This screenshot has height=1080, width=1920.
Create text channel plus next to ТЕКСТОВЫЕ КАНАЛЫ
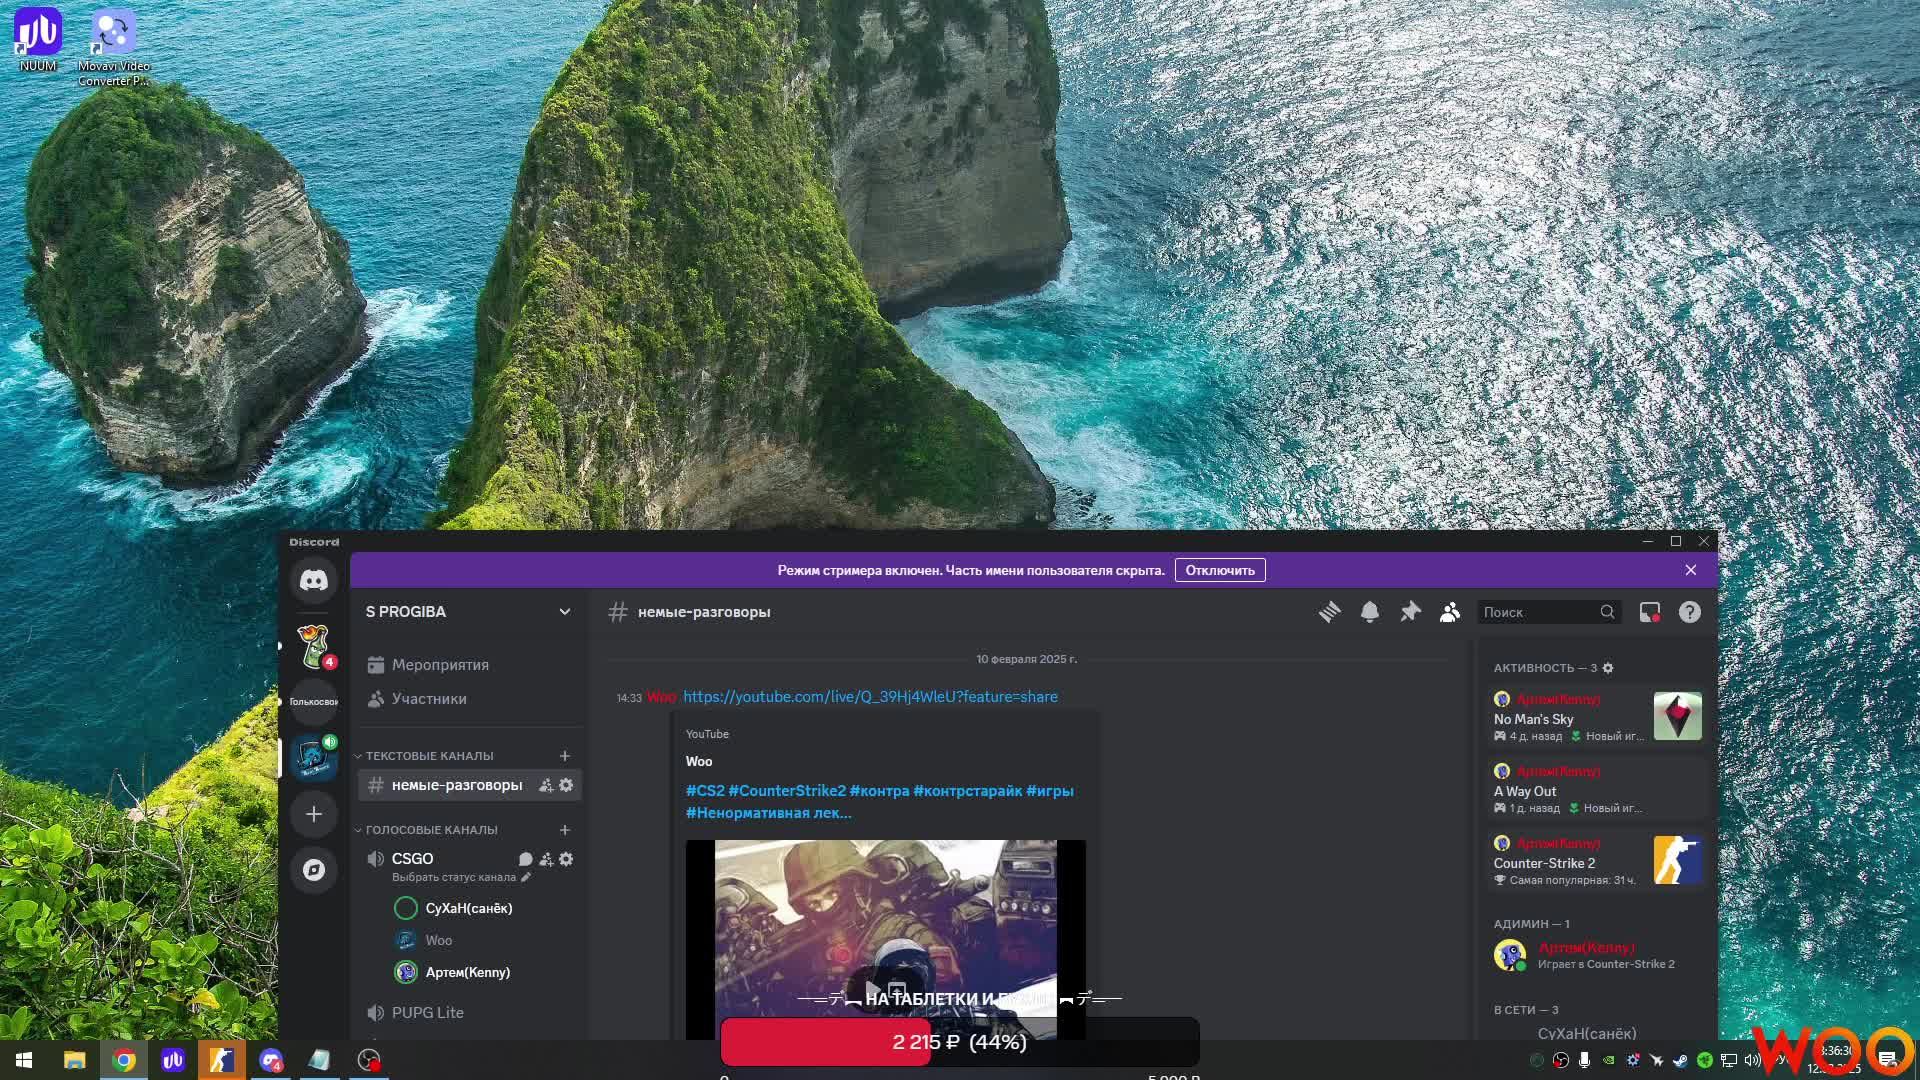(565, 756)
